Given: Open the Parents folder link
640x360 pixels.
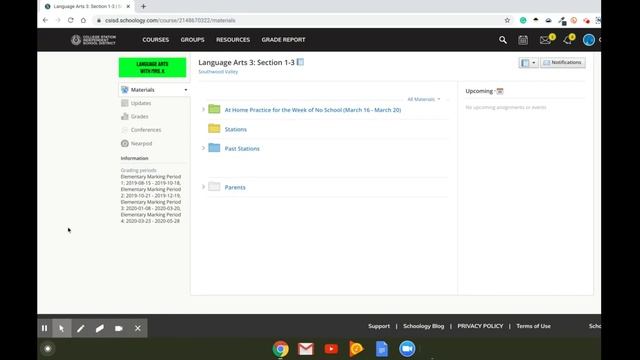Looking at the screenshot, I should (x=235, y=187).
